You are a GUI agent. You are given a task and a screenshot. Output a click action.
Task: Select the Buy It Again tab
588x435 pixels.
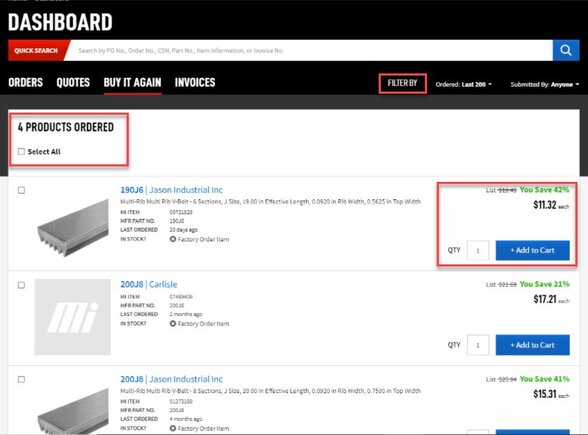click(132, 82)
